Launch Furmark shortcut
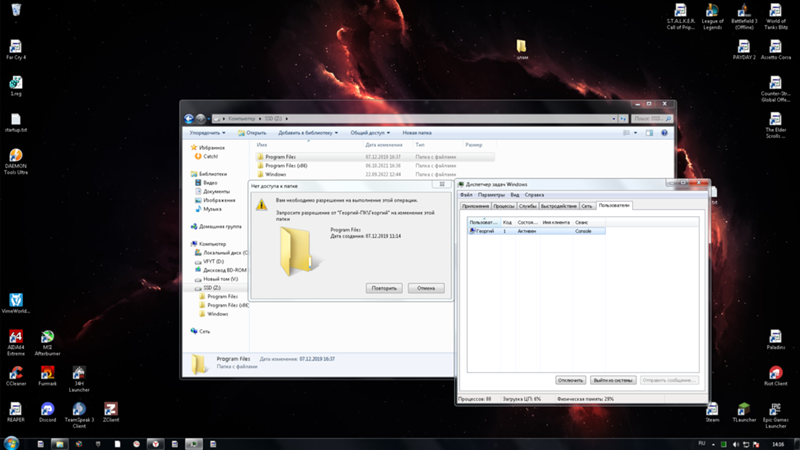800x450 pixels. point(47,376)
